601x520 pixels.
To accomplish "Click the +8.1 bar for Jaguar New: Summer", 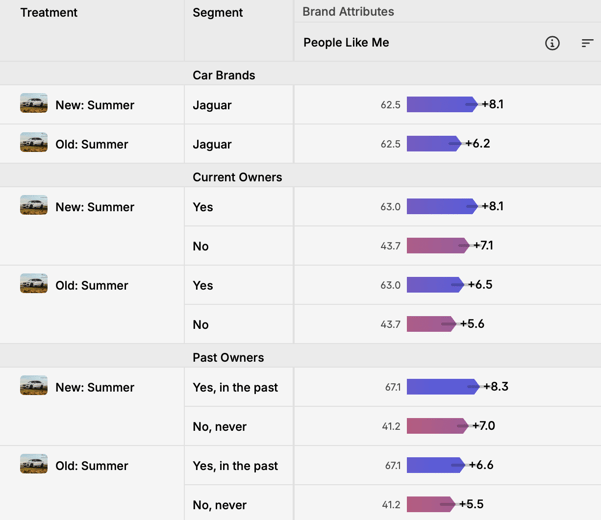I will (442, 104).
